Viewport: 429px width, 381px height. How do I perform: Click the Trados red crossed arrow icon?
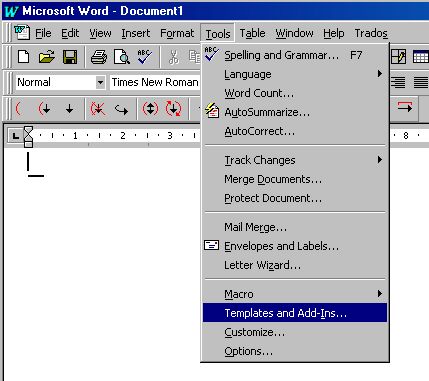pyautogui.click(x=98, y=109)
